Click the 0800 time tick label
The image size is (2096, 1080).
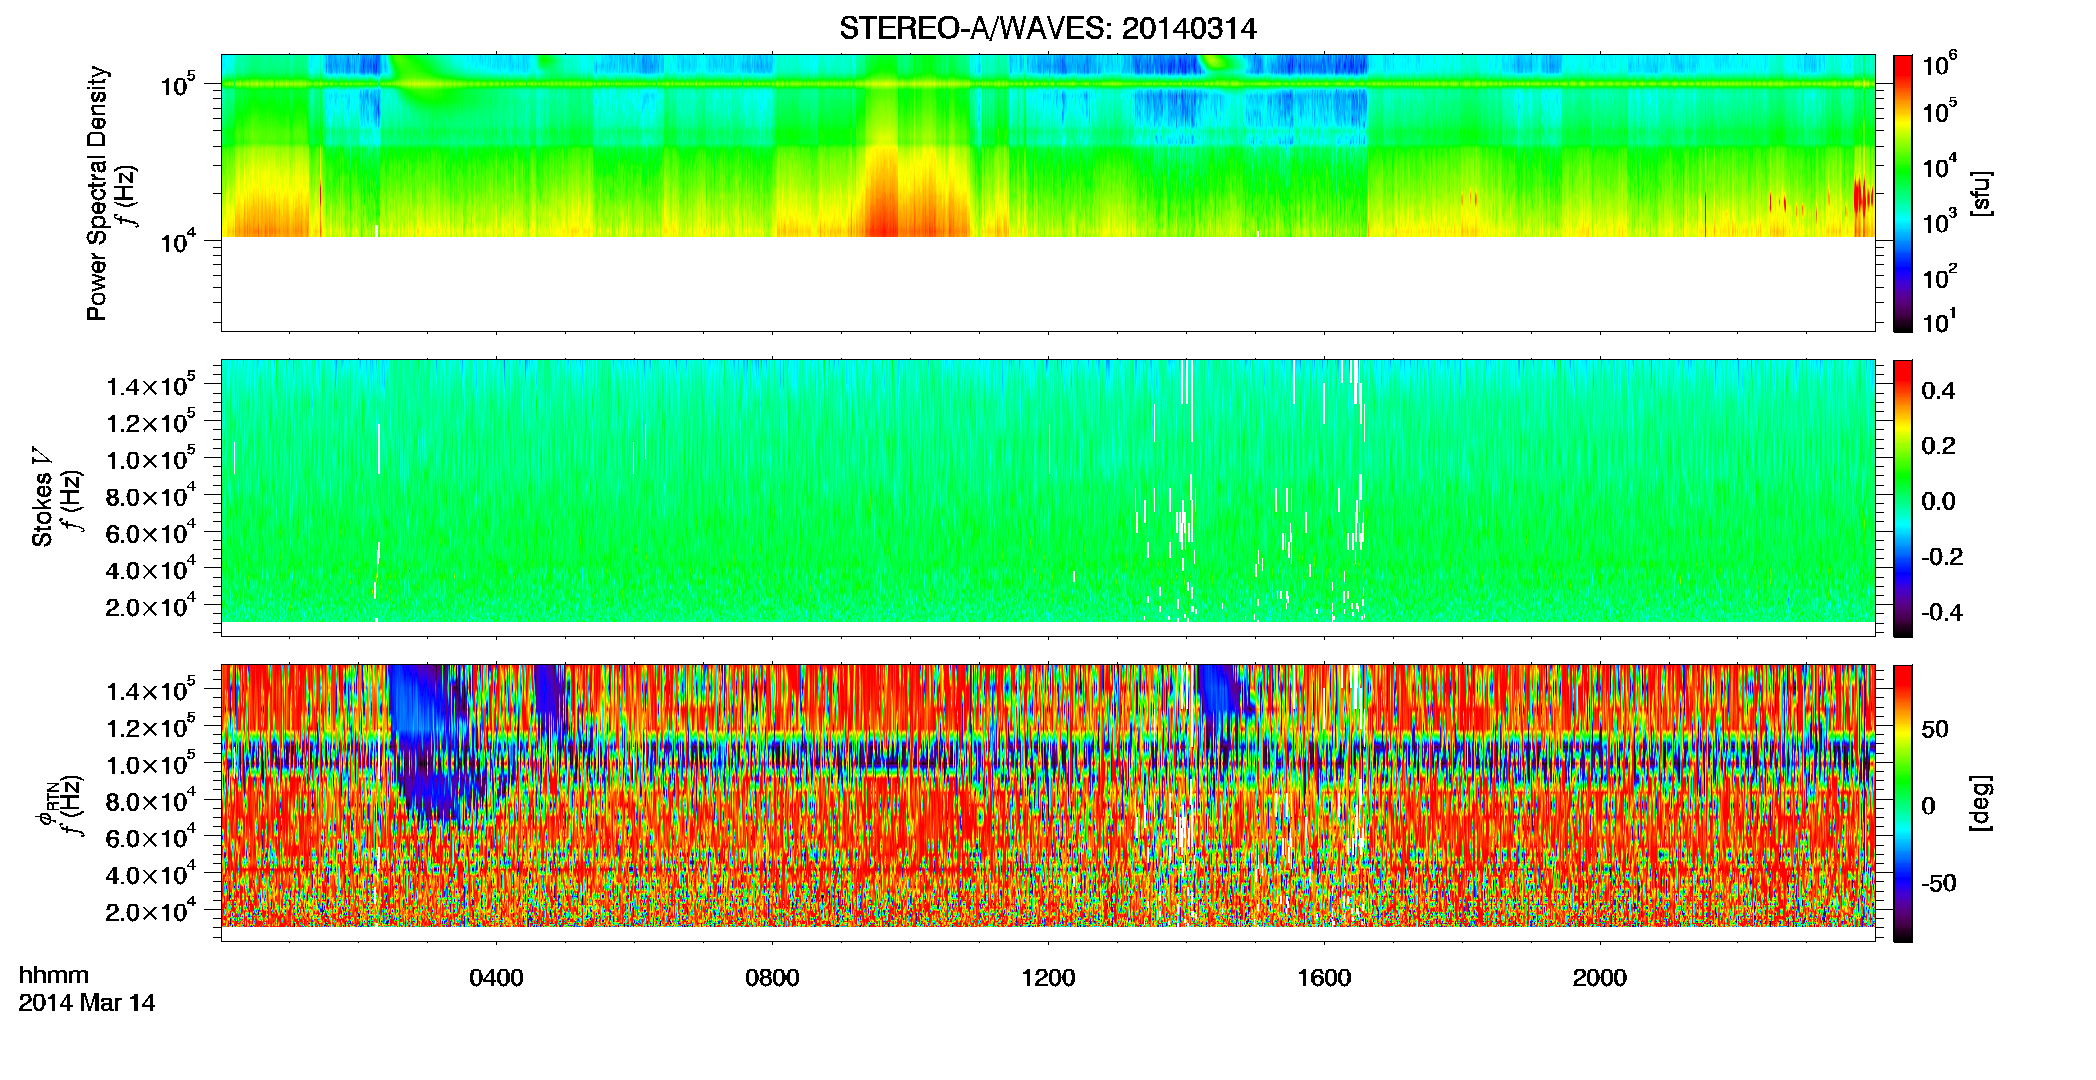click(772, 978)
